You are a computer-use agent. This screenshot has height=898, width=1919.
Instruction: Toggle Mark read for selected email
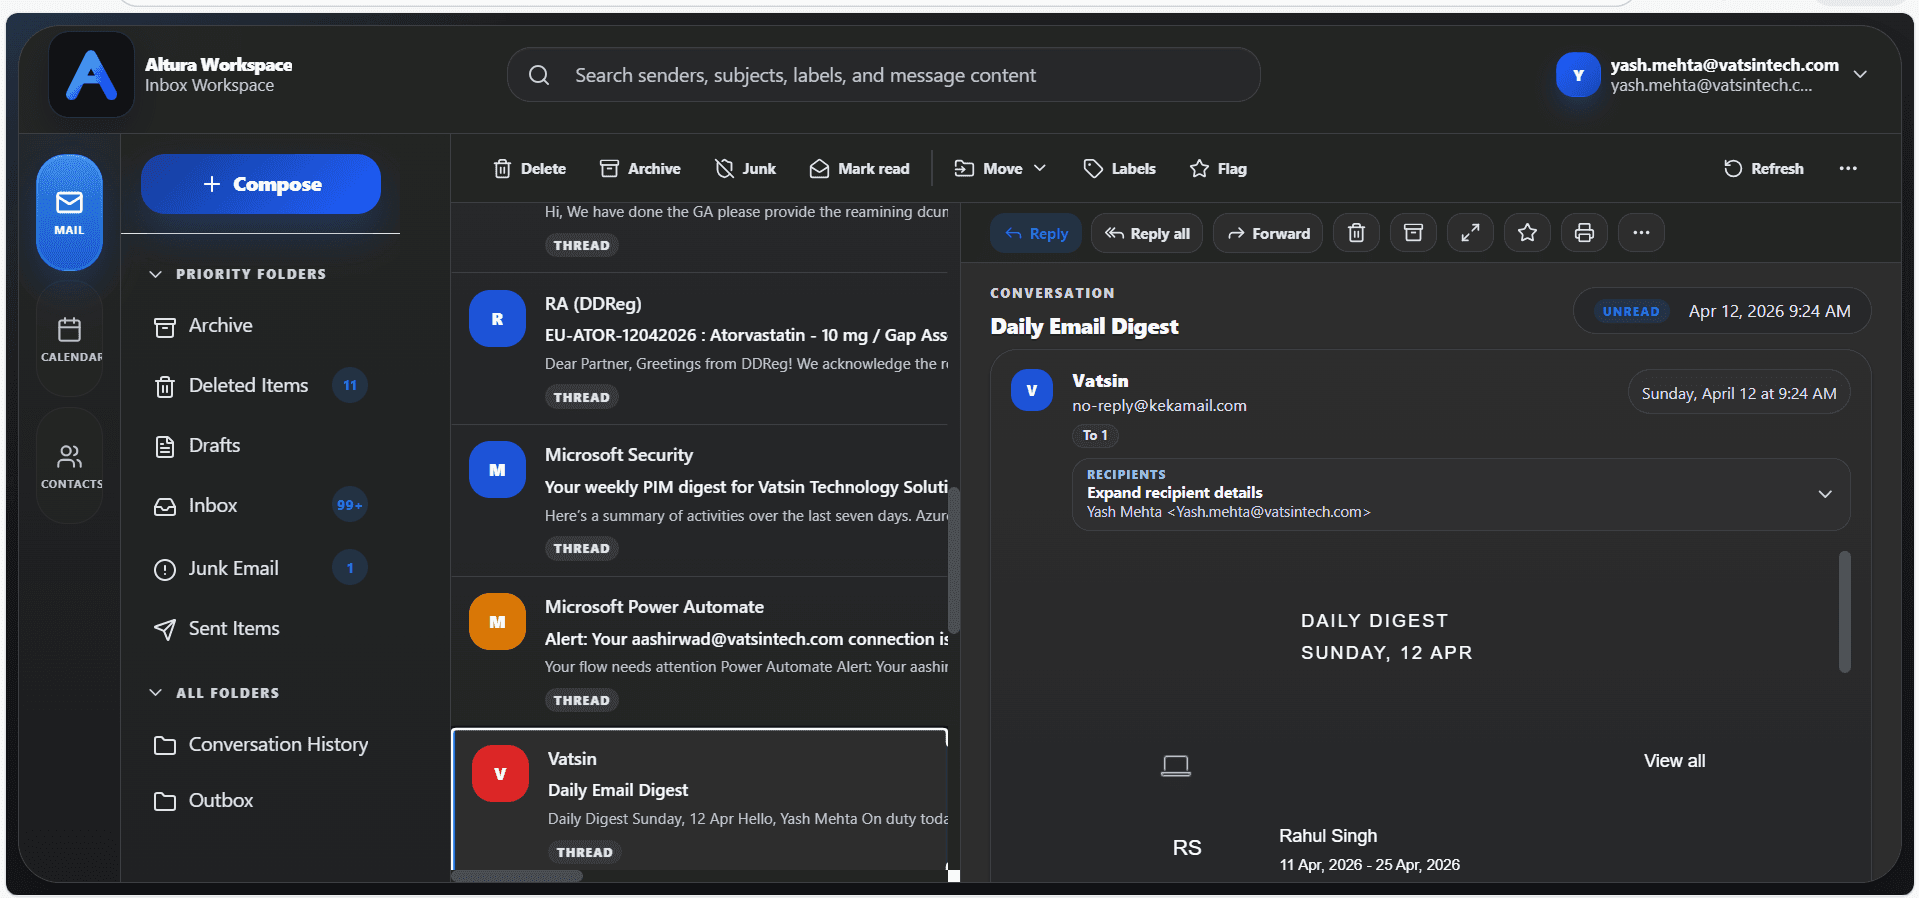tap(860, 169)
